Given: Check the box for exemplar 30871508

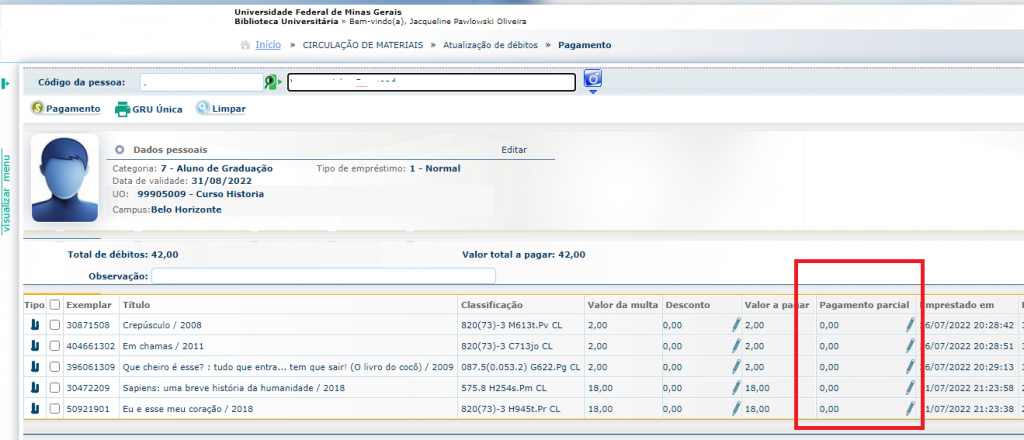Looking at the screenshot, I should (x=55, y=325).
